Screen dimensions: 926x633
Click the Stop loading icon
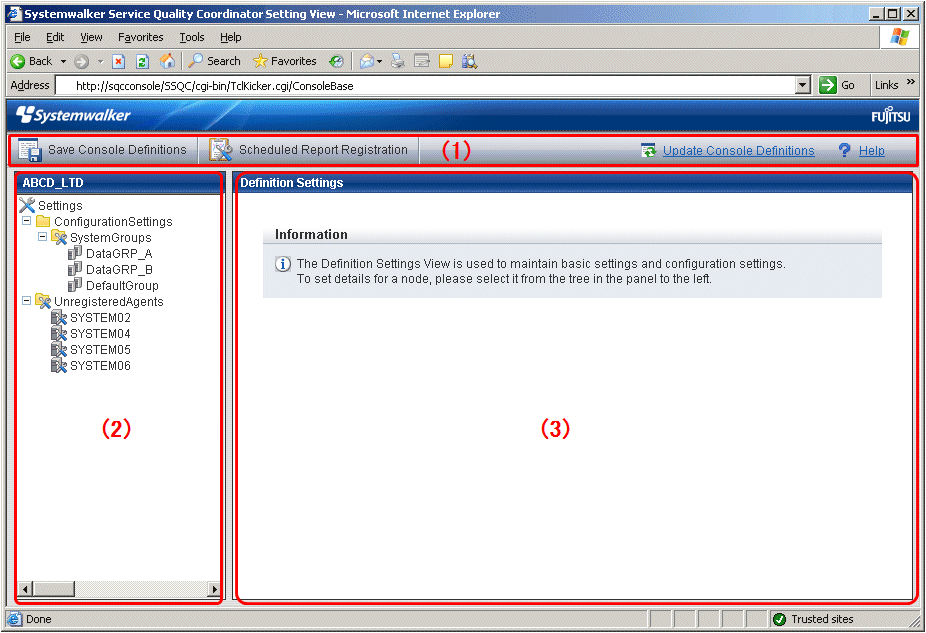[119, 61]
